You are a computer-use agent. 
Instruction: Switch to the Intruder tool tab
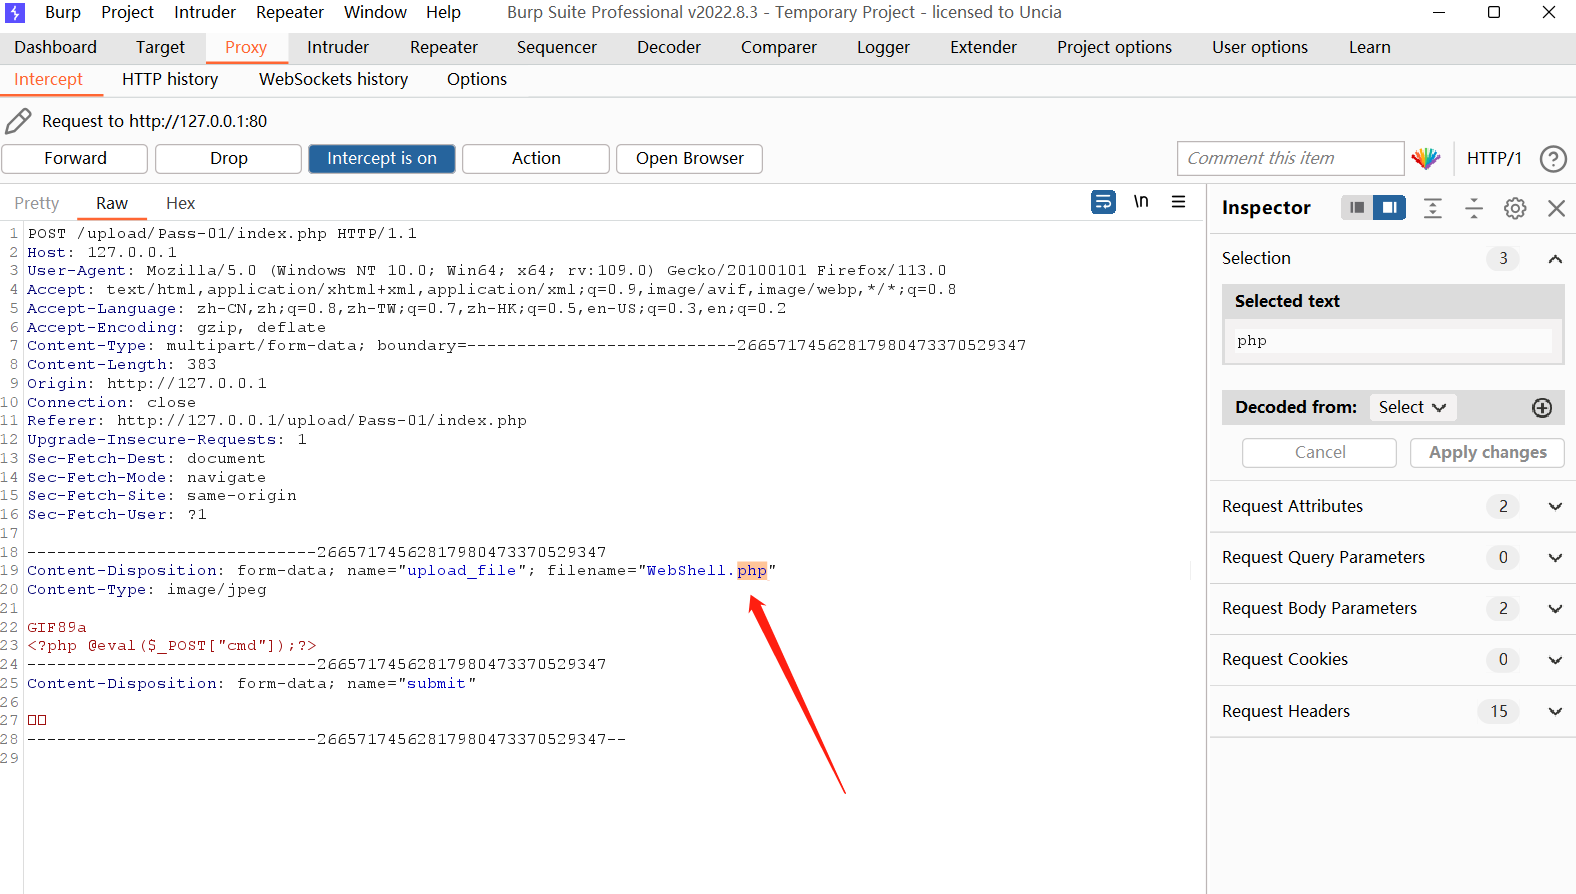(338, 47)
